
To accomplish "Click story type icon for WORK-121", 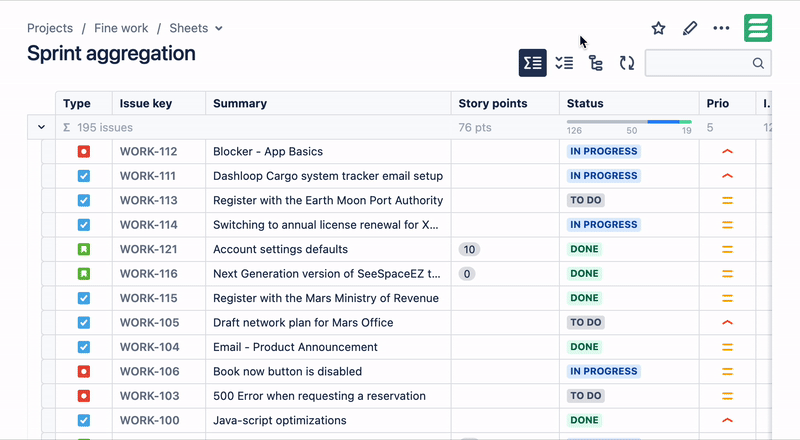I will (84, 250).
